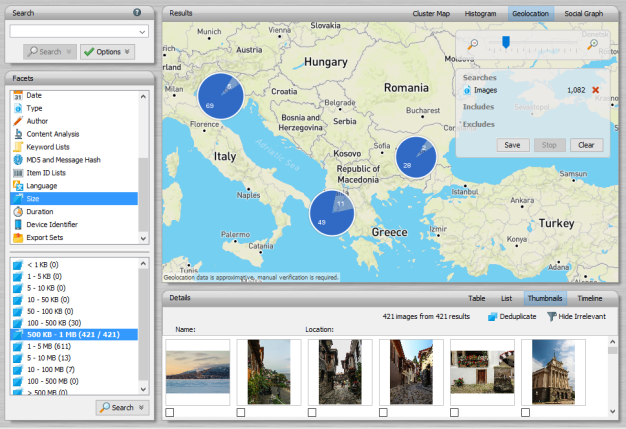This screenshot has height=429, width=626.
Task: Zoom in the map with magnifier icon
Action: (593, 43)
